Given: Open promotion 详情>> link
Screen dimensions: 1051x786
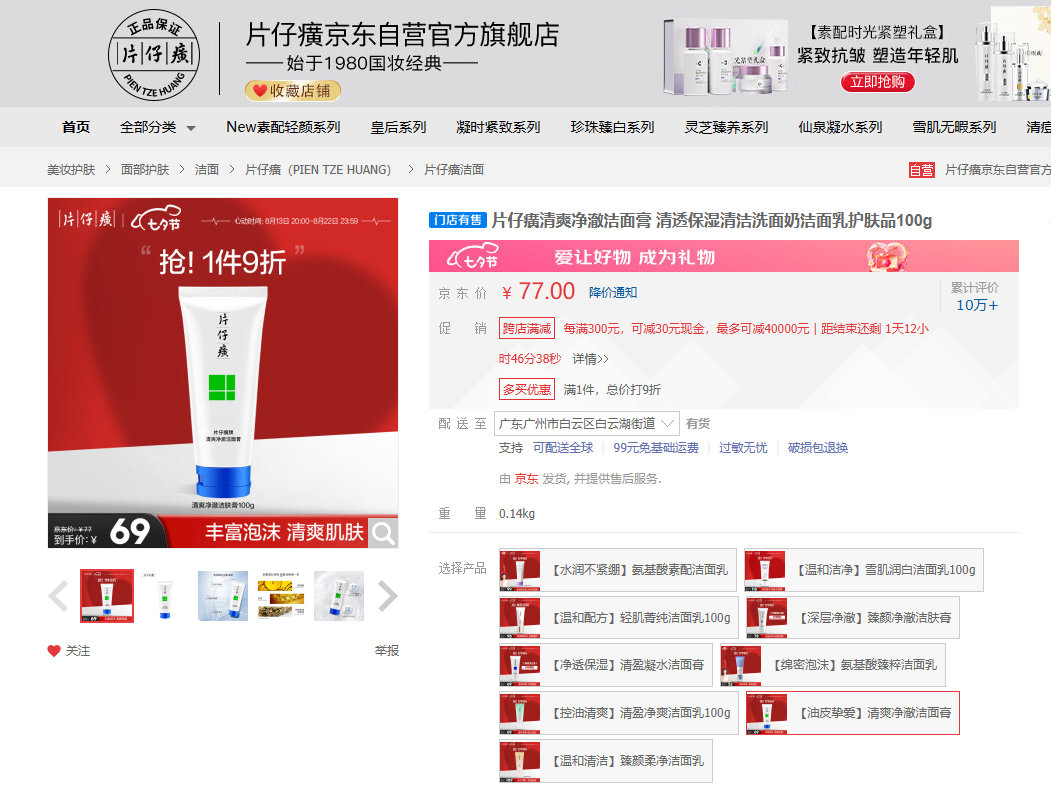Looking at the screenshot, I should pyautogui.click(x=590, y=359).
